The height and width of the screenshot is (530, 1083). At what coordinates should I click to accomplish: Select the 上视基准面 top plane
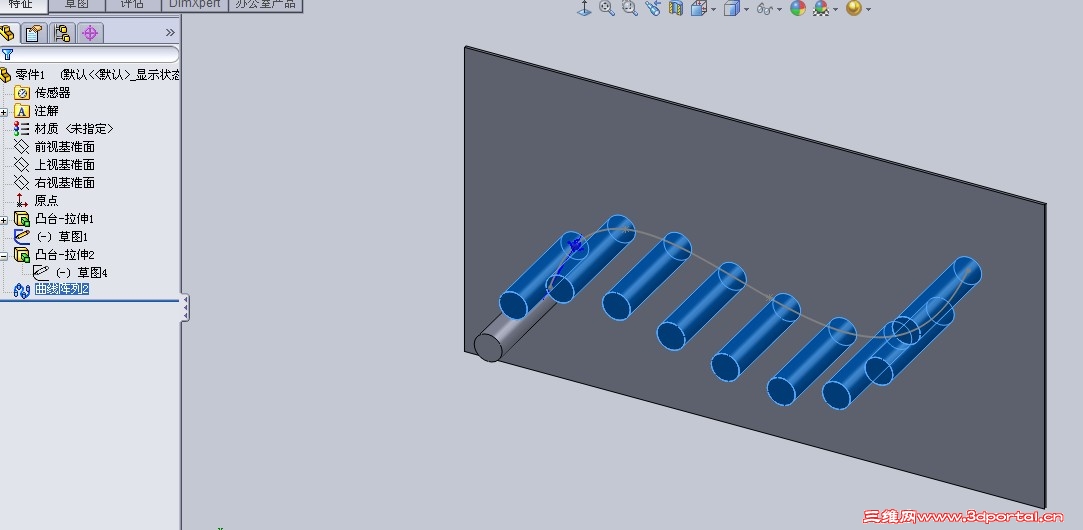click(x=64, y=164)
